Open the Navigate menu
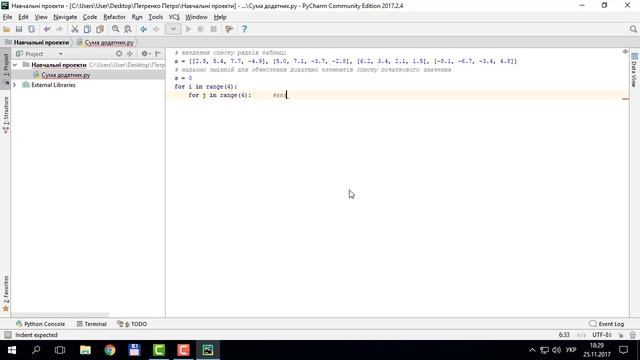This screenshot has width=640, height=360. click(x=65, y=17)
